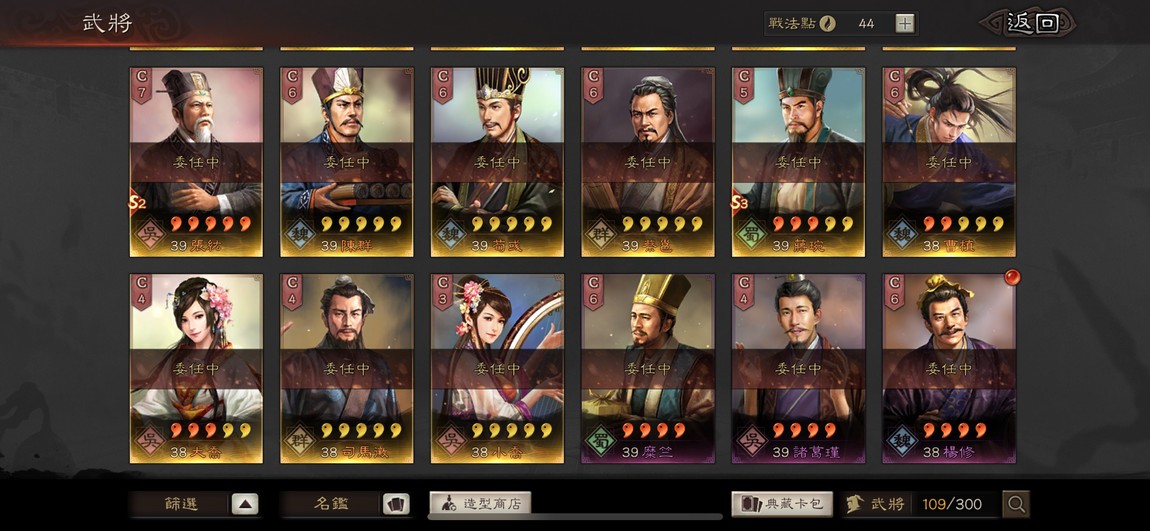Click the red notification dot on 楊修
1150x531 pixels.
[1013, 277]
